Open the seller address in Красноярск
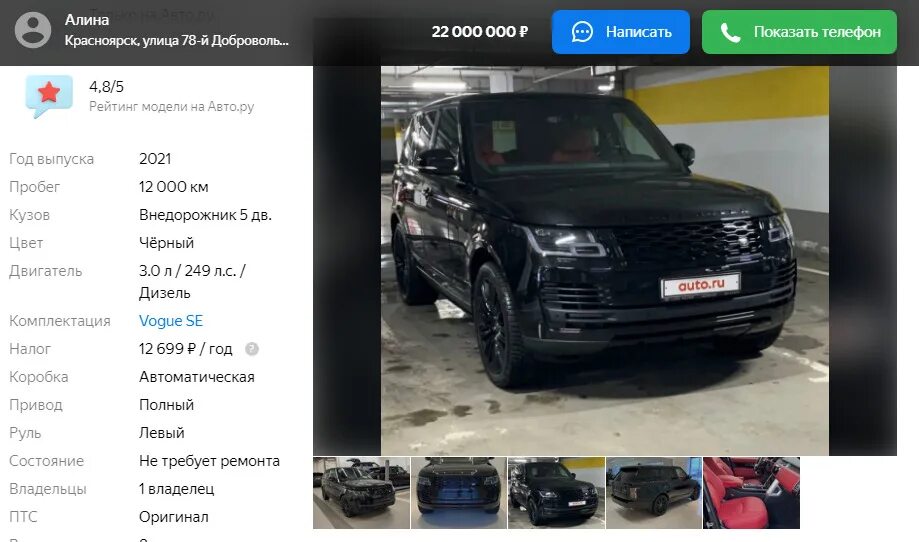The height and width of the screenshot is (542, 919). 176,40
